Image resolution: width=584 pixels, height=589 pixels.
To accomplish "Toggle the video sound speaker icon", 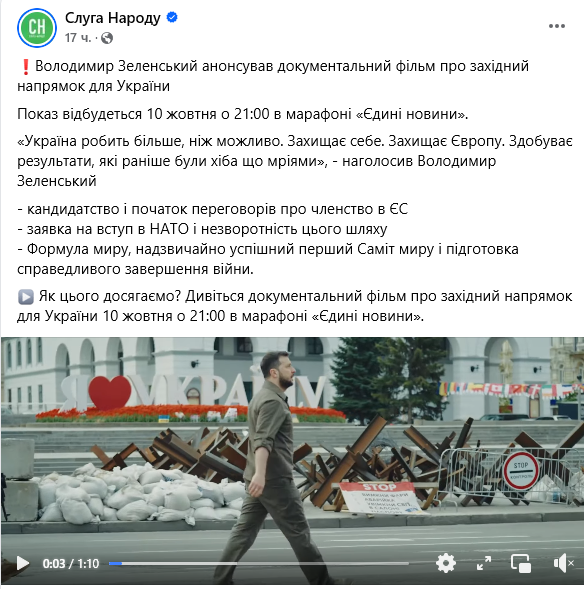I will click(563, 563).
